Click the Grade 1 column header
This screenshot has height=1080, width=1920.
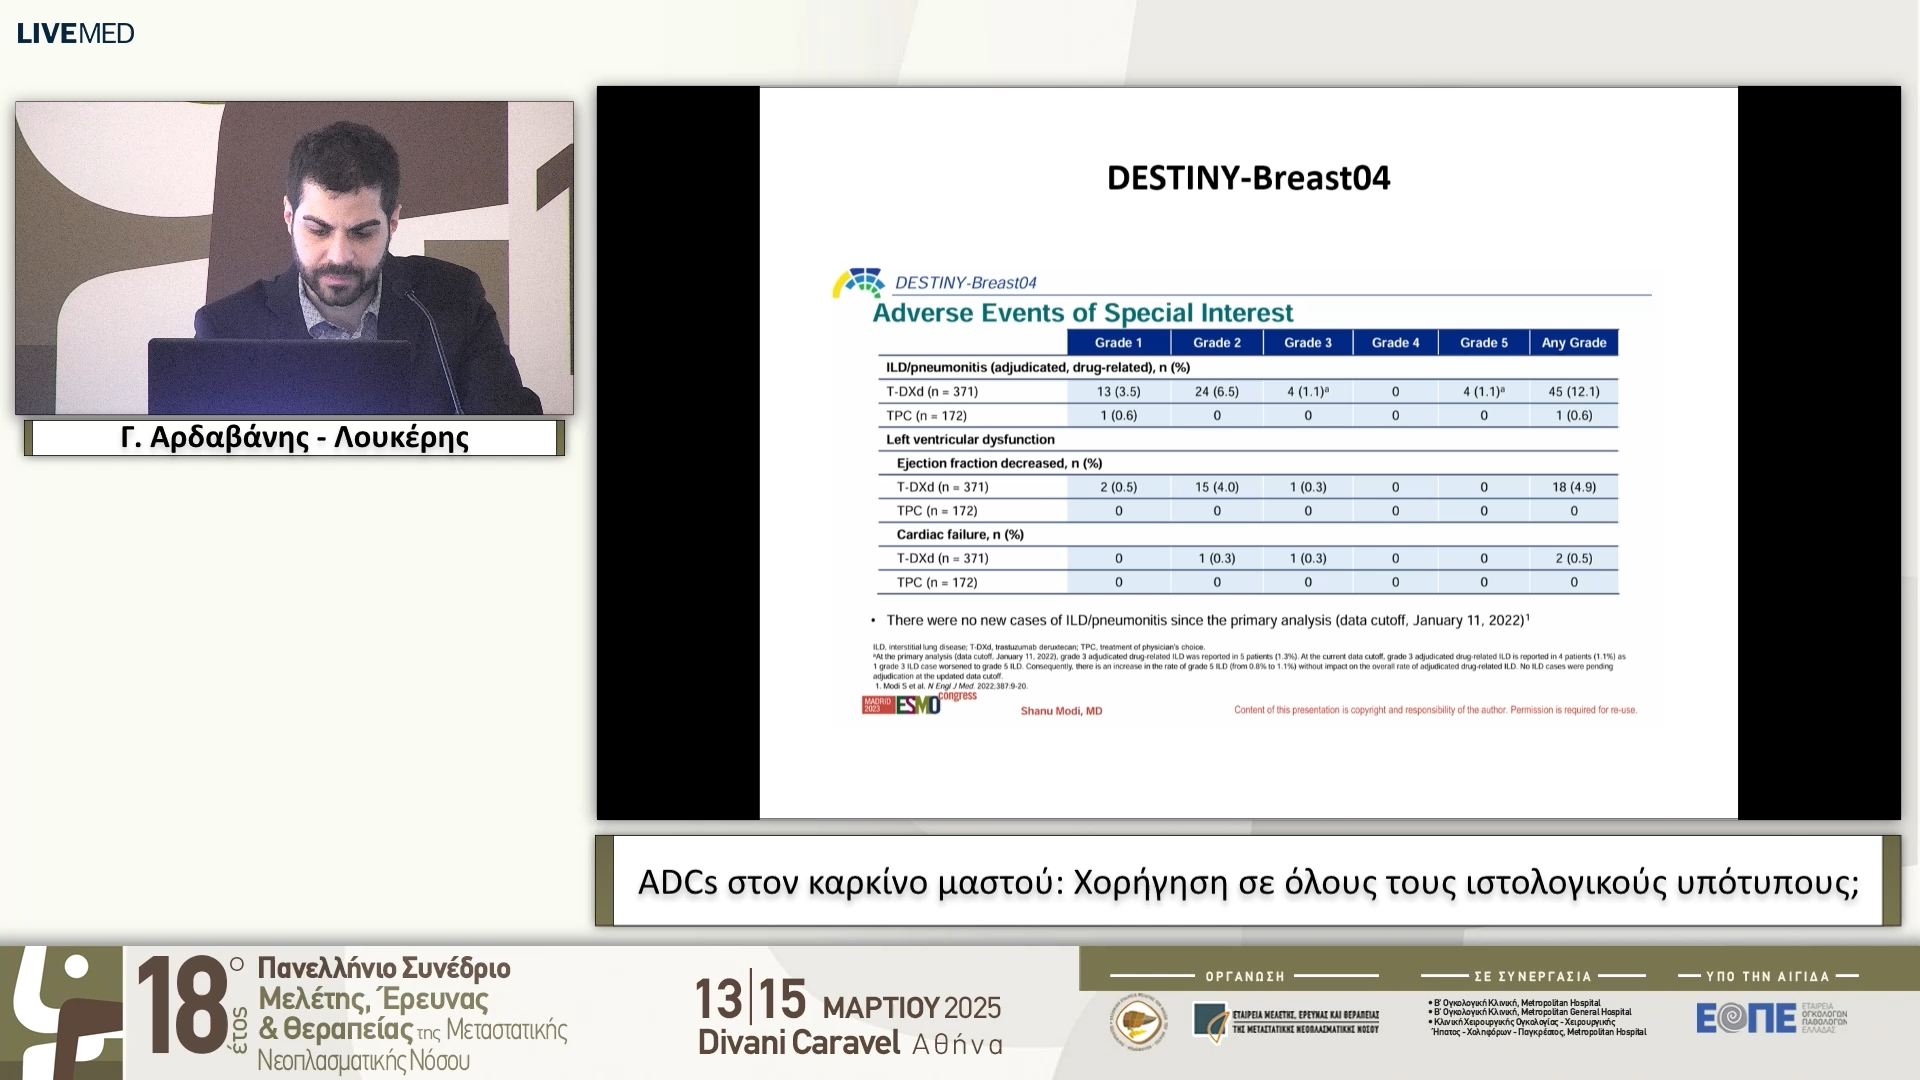[x=1118, y=343]
